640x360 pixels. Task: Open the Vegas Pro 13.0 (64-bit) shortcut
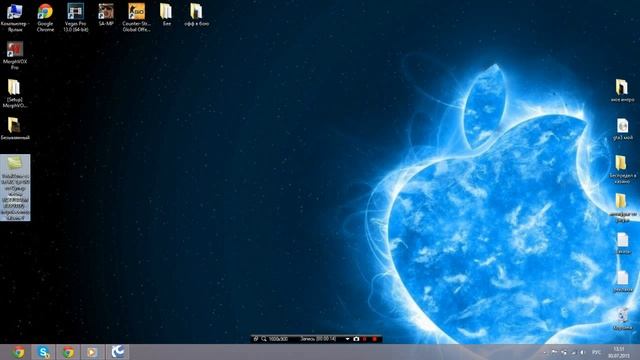pyautogui.click(x=76, y=17)
